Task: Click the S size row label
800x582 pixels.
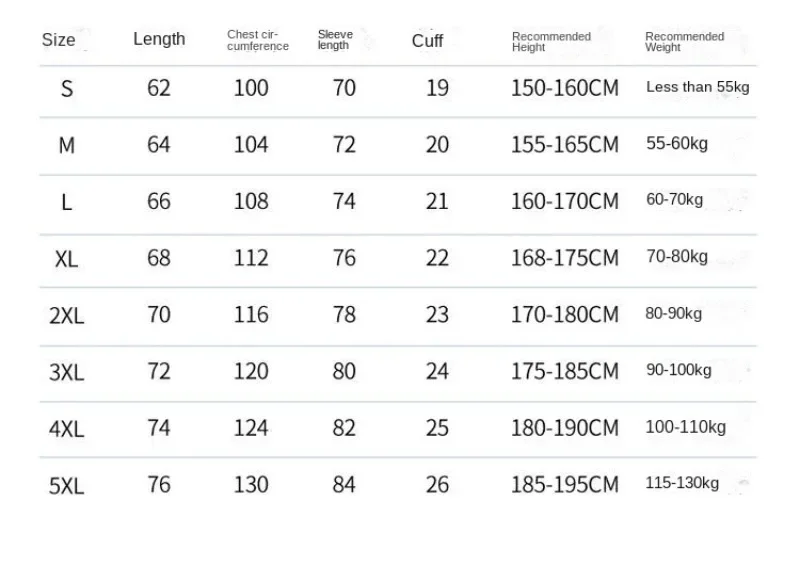Action: tap(67, 89)
